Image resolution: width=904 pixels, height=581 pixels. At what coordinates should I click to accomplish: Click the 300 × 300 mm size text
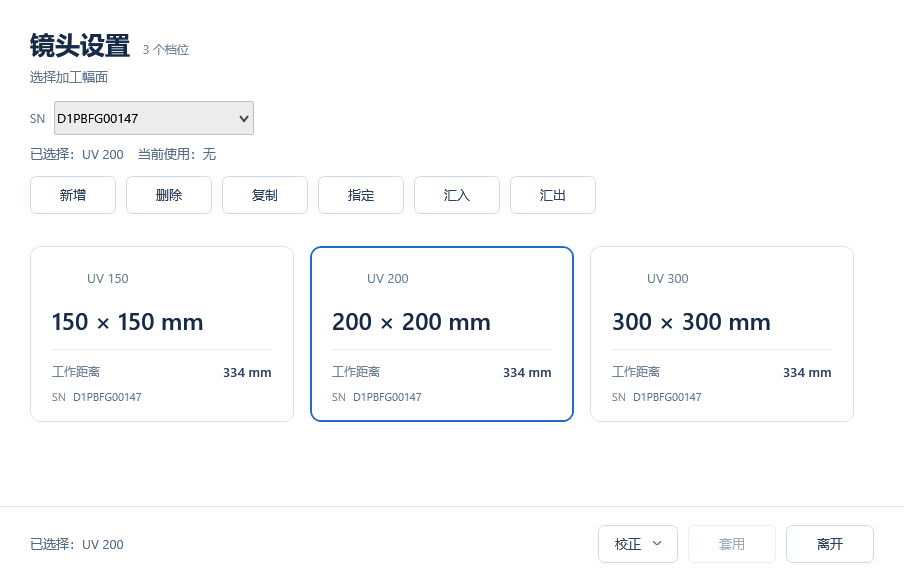[691, 322]
